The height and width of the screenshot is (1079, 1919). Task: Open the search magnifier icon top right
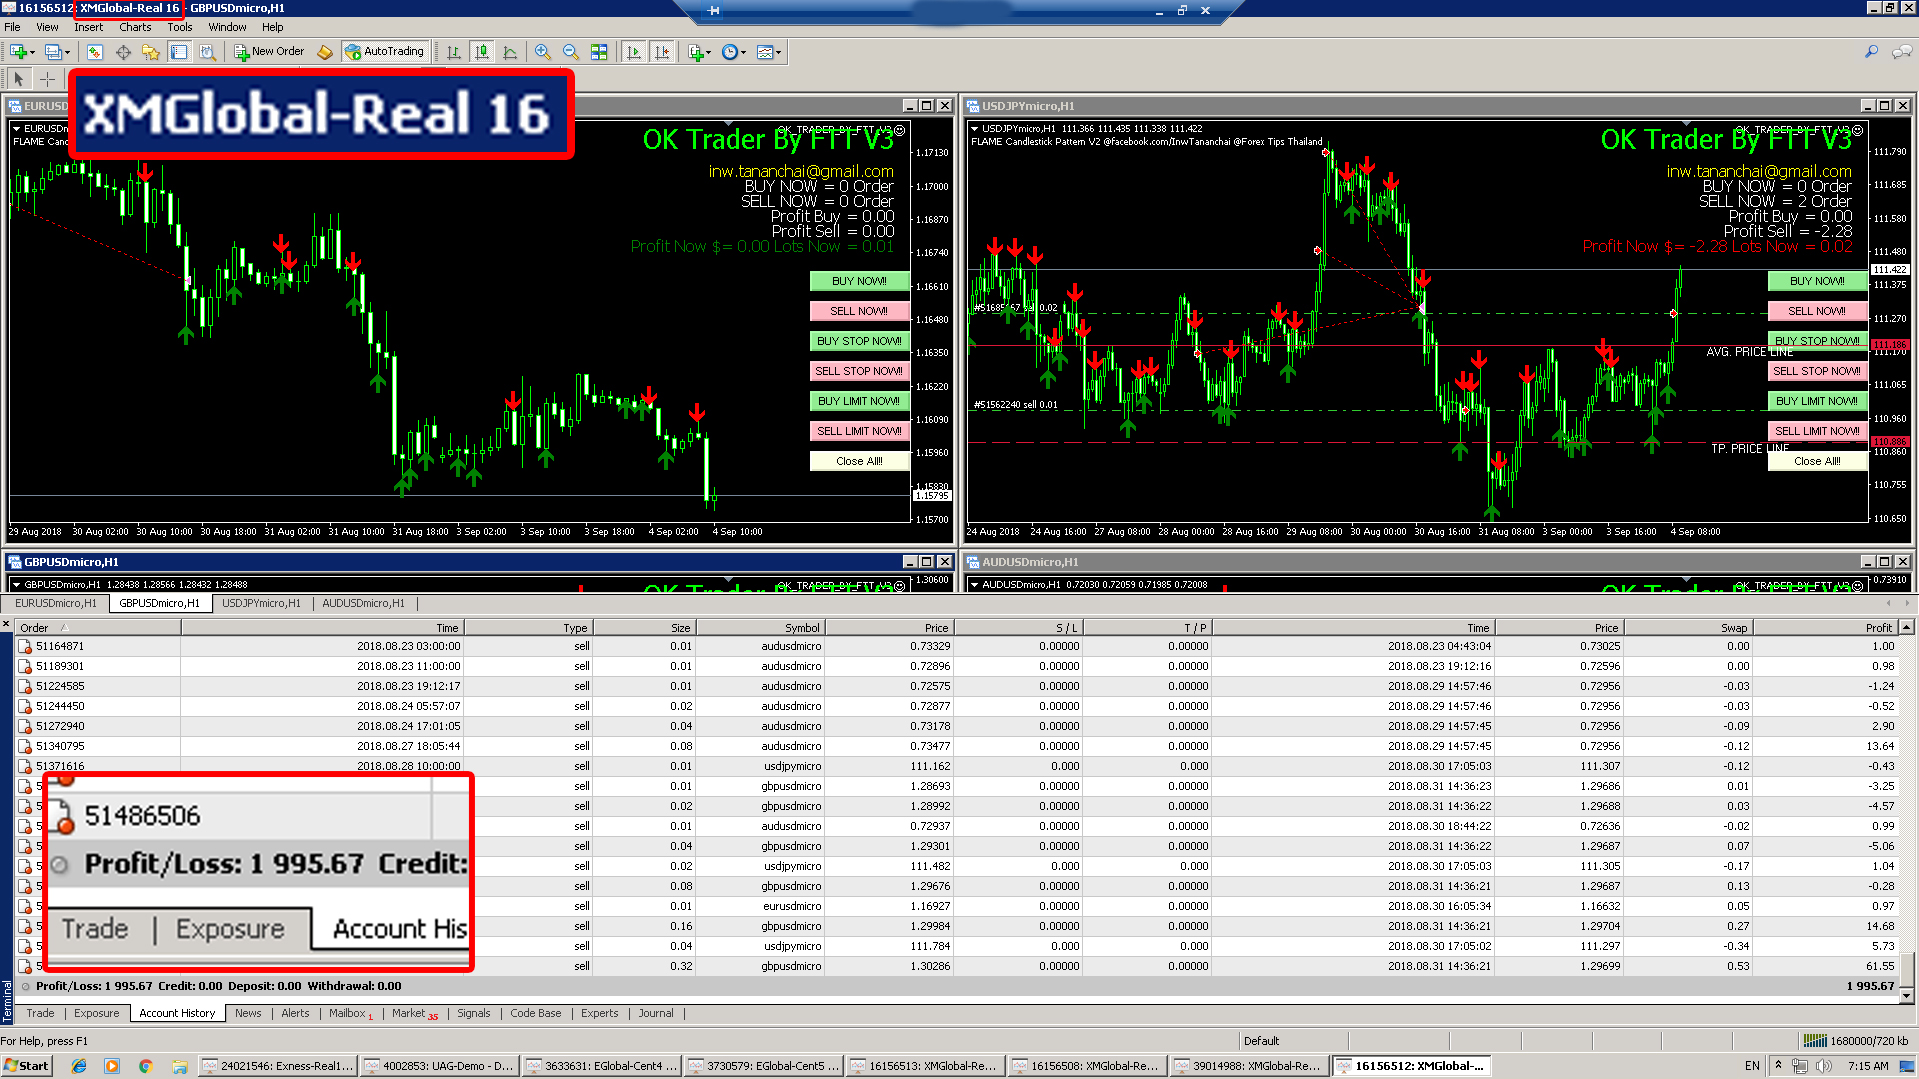pos(1871,52)
